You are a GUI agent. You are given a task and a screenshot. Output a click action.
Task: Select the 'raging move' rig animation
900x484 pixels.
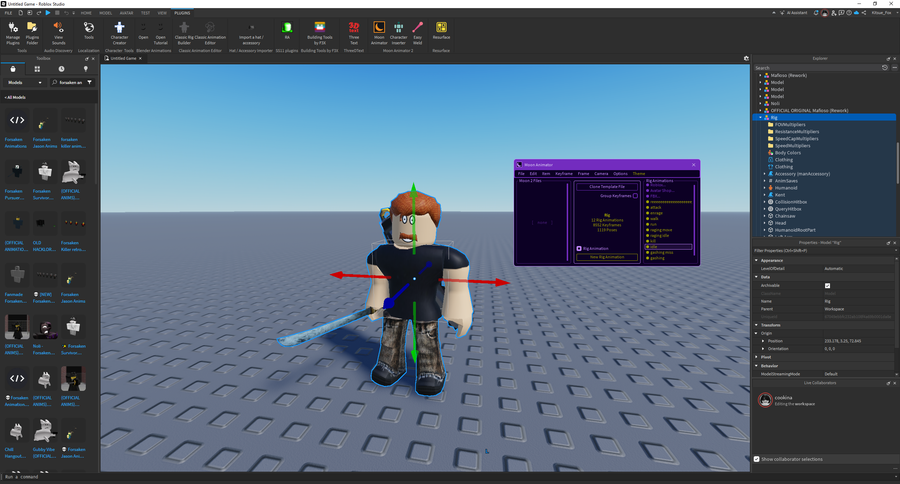click(661, 230)
